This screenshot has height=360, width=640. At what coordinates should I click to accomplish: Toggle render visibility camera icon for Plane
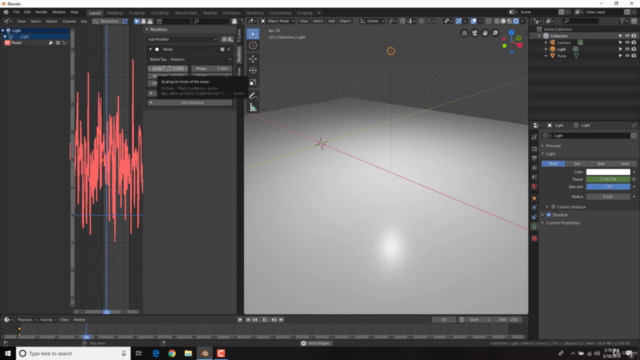(x=634, y=56)
